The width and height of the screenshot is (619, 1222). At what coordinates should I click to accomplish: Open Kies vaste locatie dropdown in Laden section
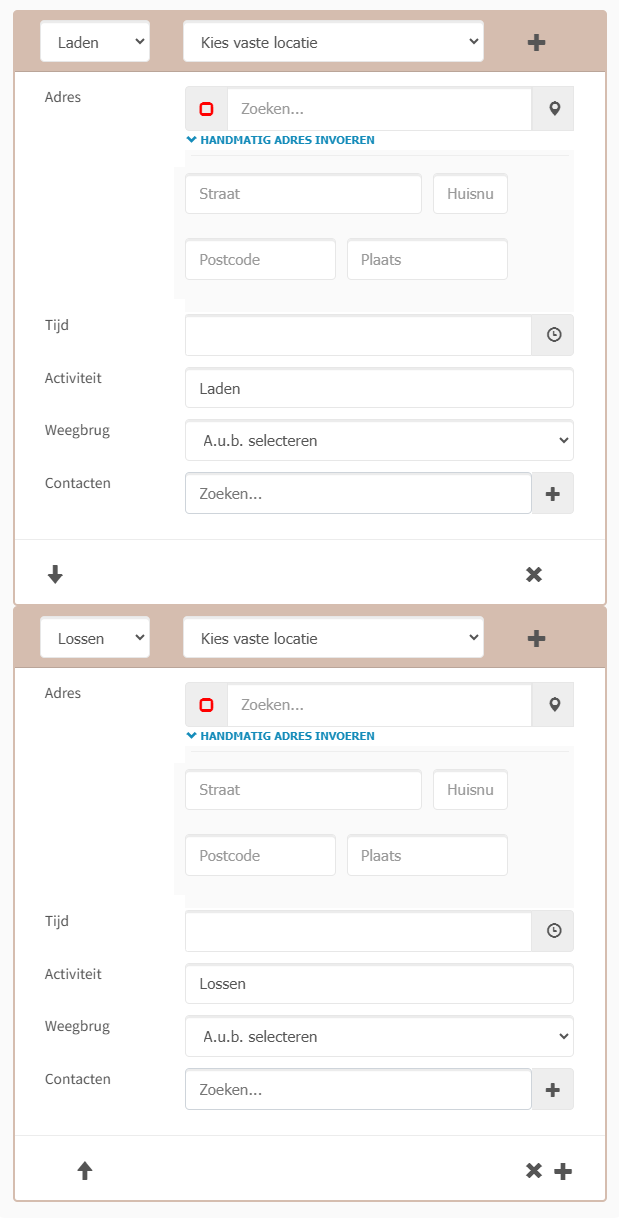coord(333,42)
